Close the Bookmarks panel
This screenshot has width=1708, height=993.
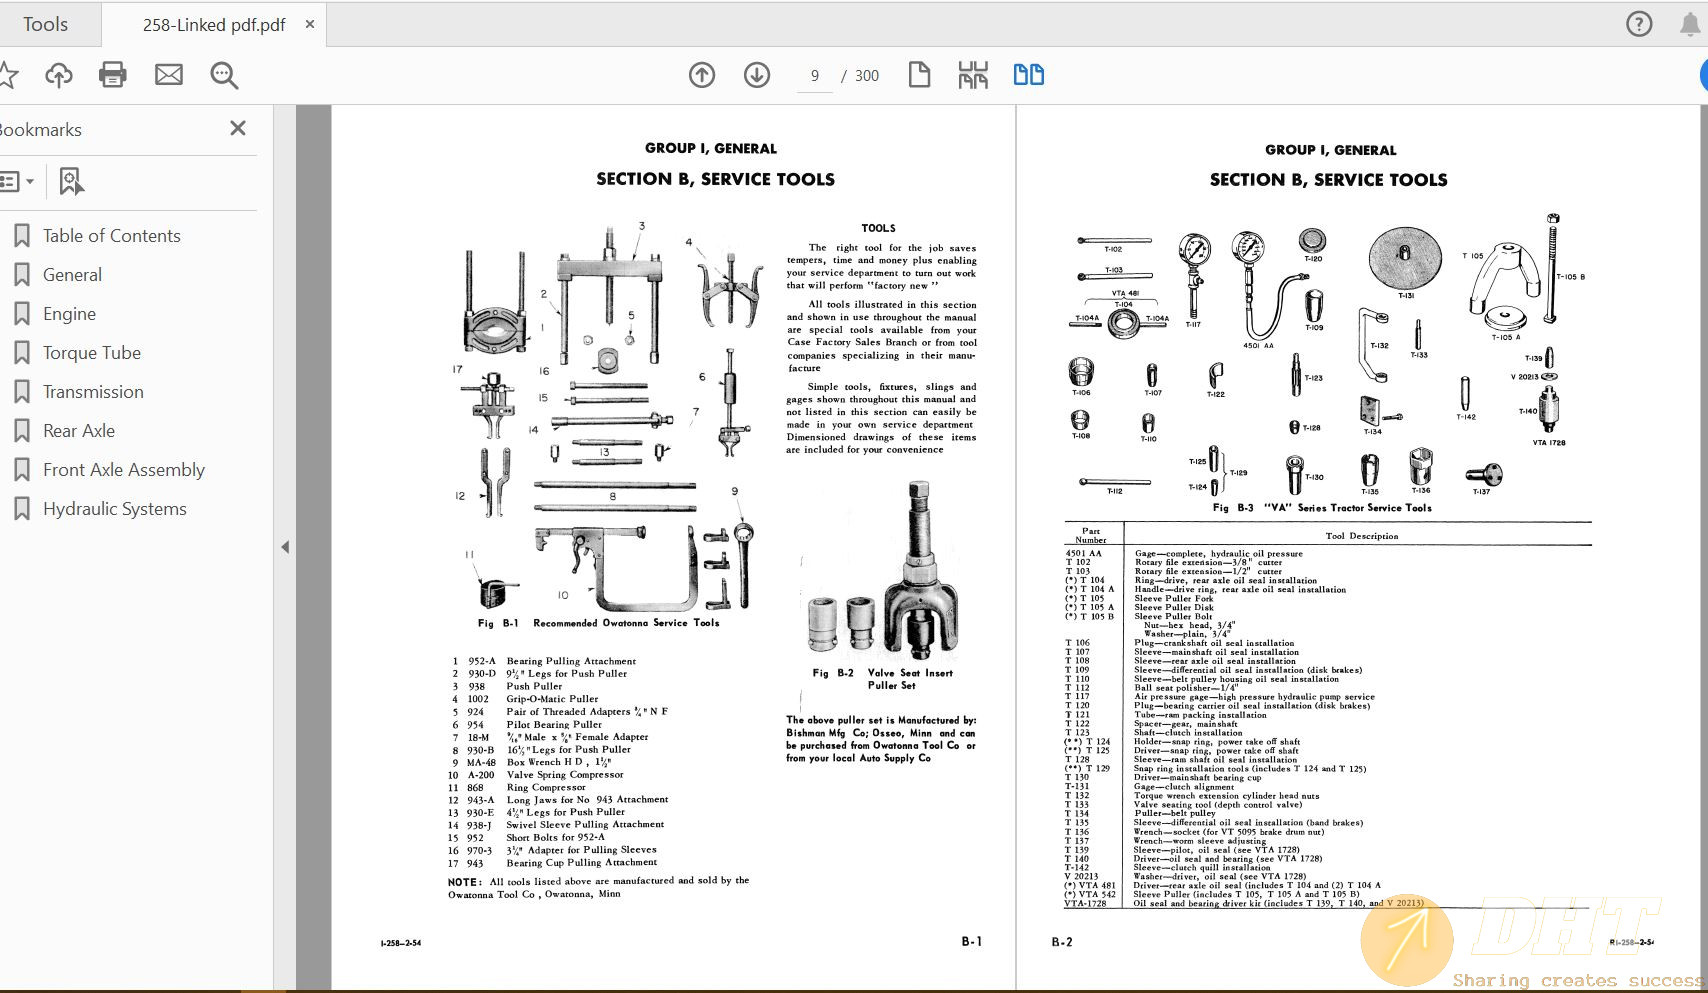click(237, 128)
